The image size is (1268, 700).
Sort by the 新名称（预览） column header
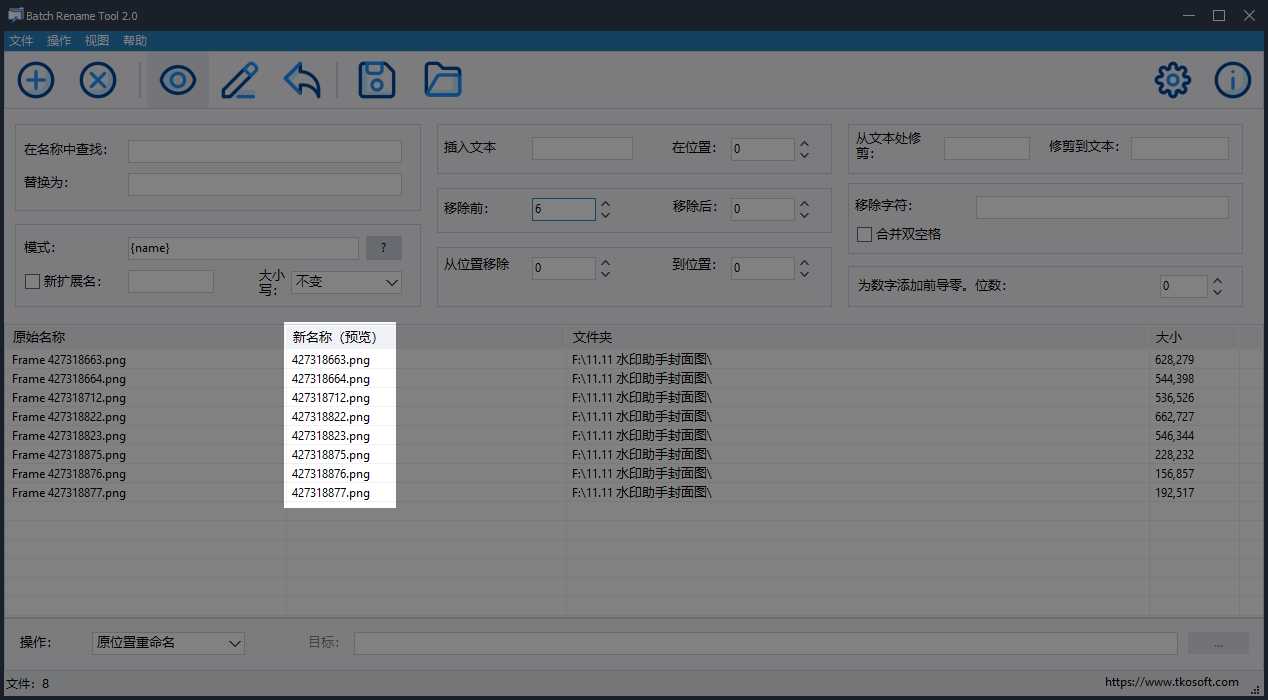[426, 337]
